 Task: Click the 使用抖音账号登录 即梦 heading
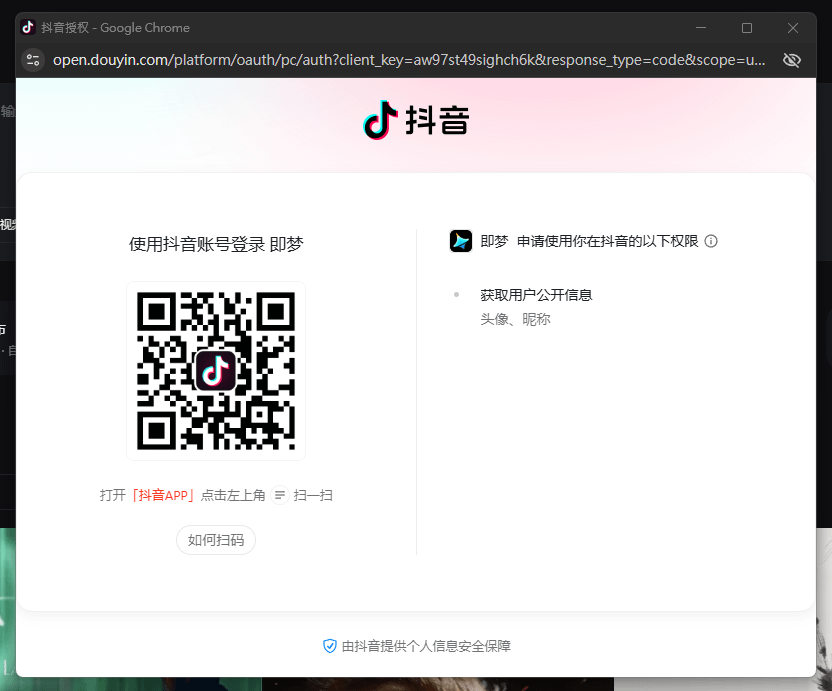[x=216, y=244]
